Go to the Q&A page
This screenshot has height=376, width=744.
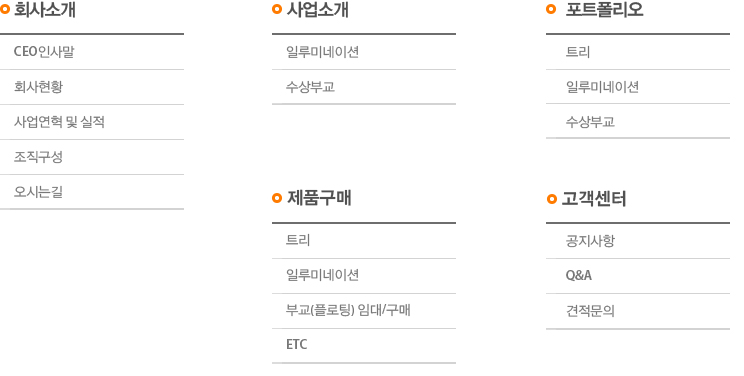638,276
